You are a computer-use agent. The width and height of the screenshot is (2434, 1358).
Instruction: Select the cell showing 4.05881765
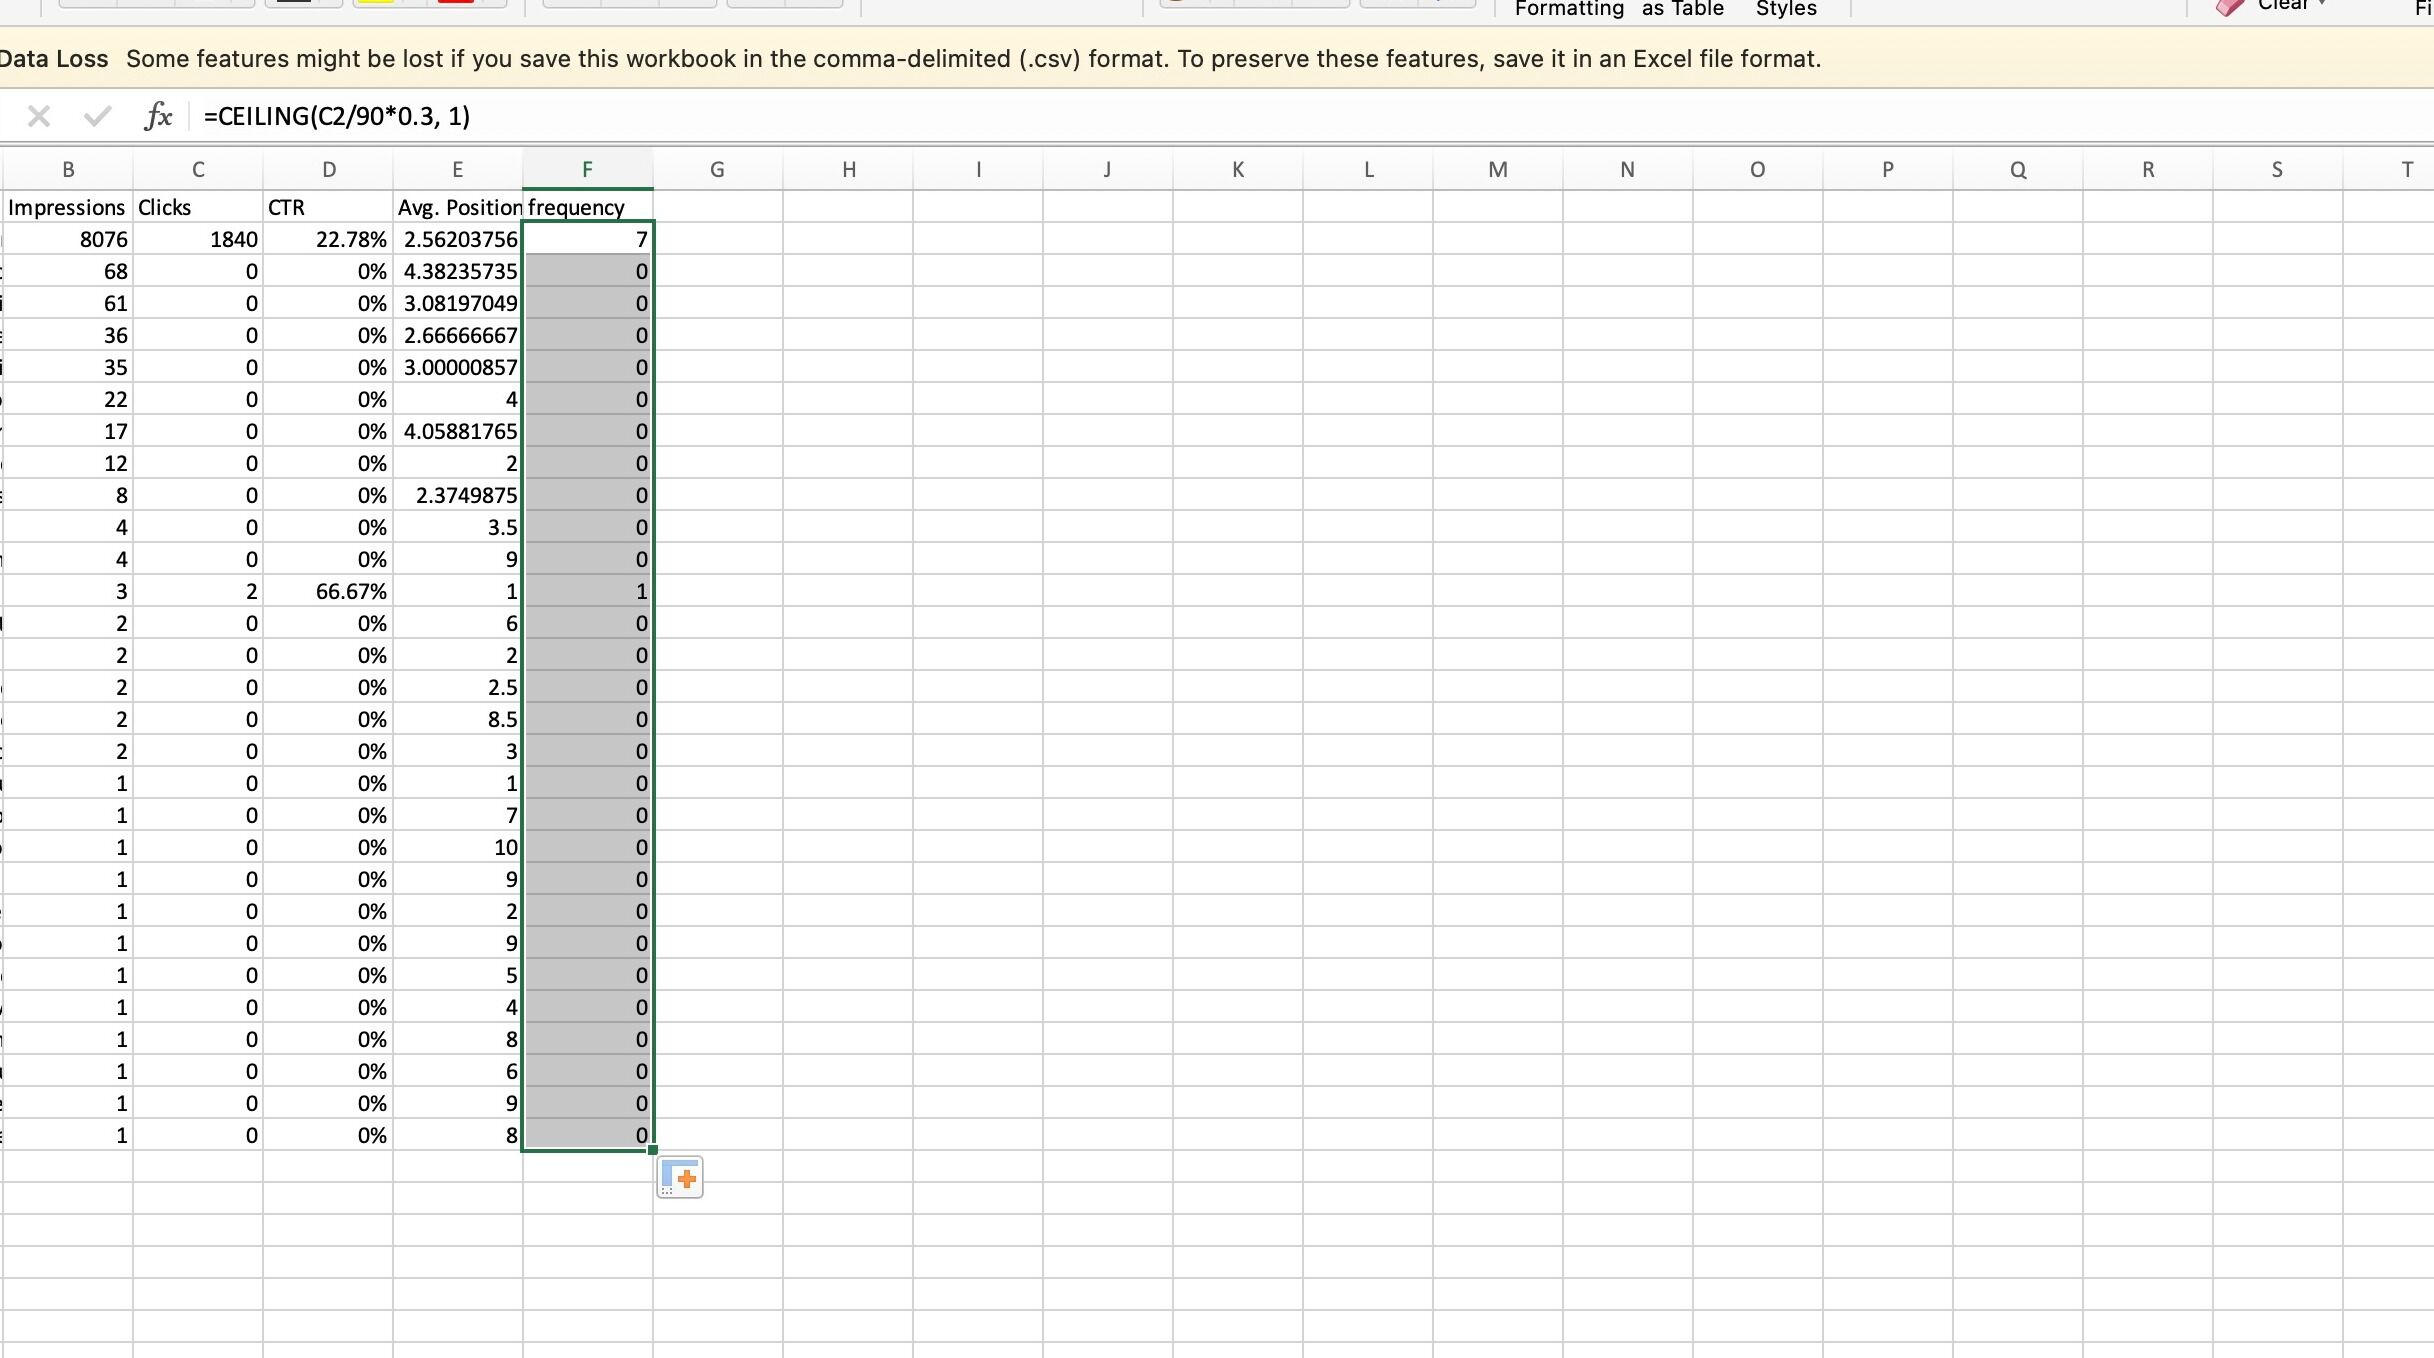(x=458, y=431)
